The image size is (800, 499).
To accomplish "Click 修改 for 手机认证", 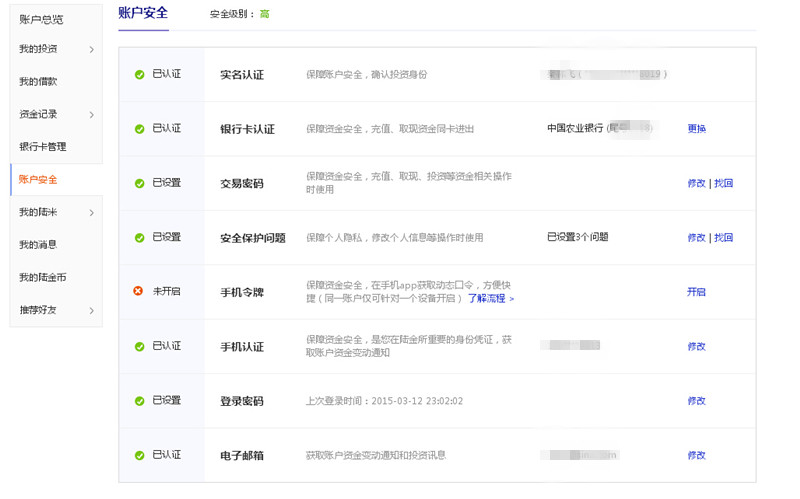I will [696, 346].
